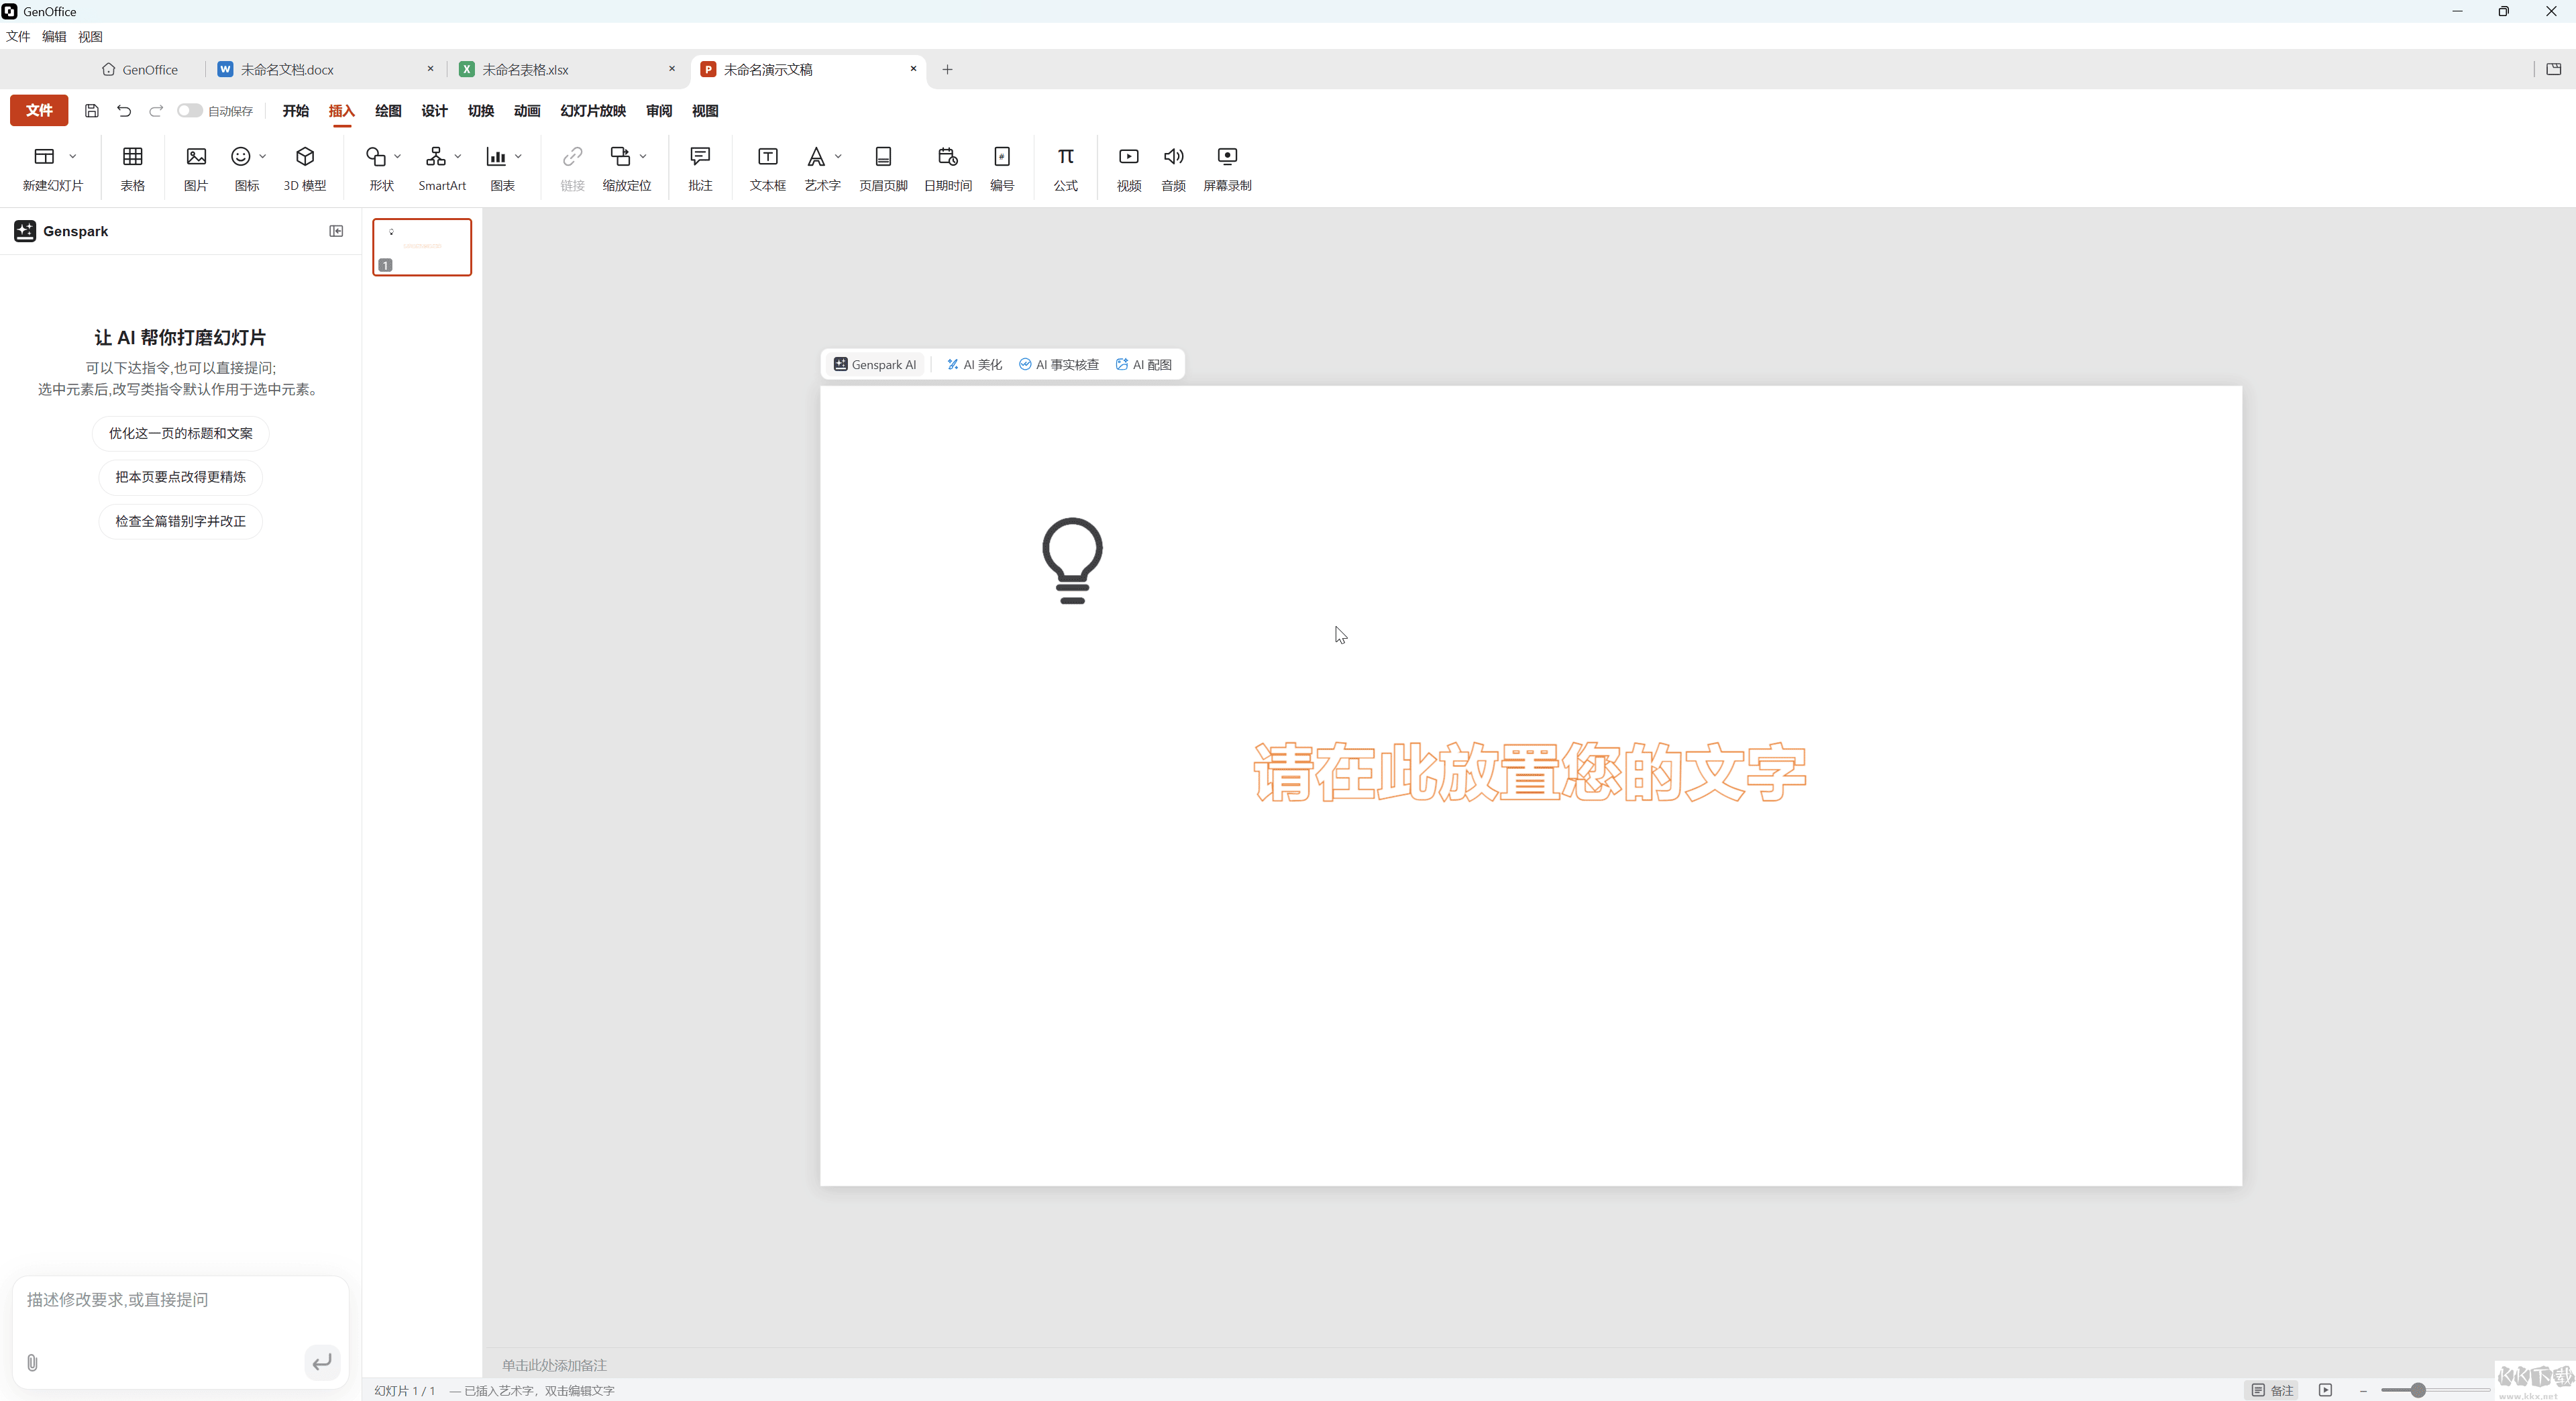Screen dimensions: 2576x1401
Task: Insert date and time with 日期时间
Action: pos(947,168)
